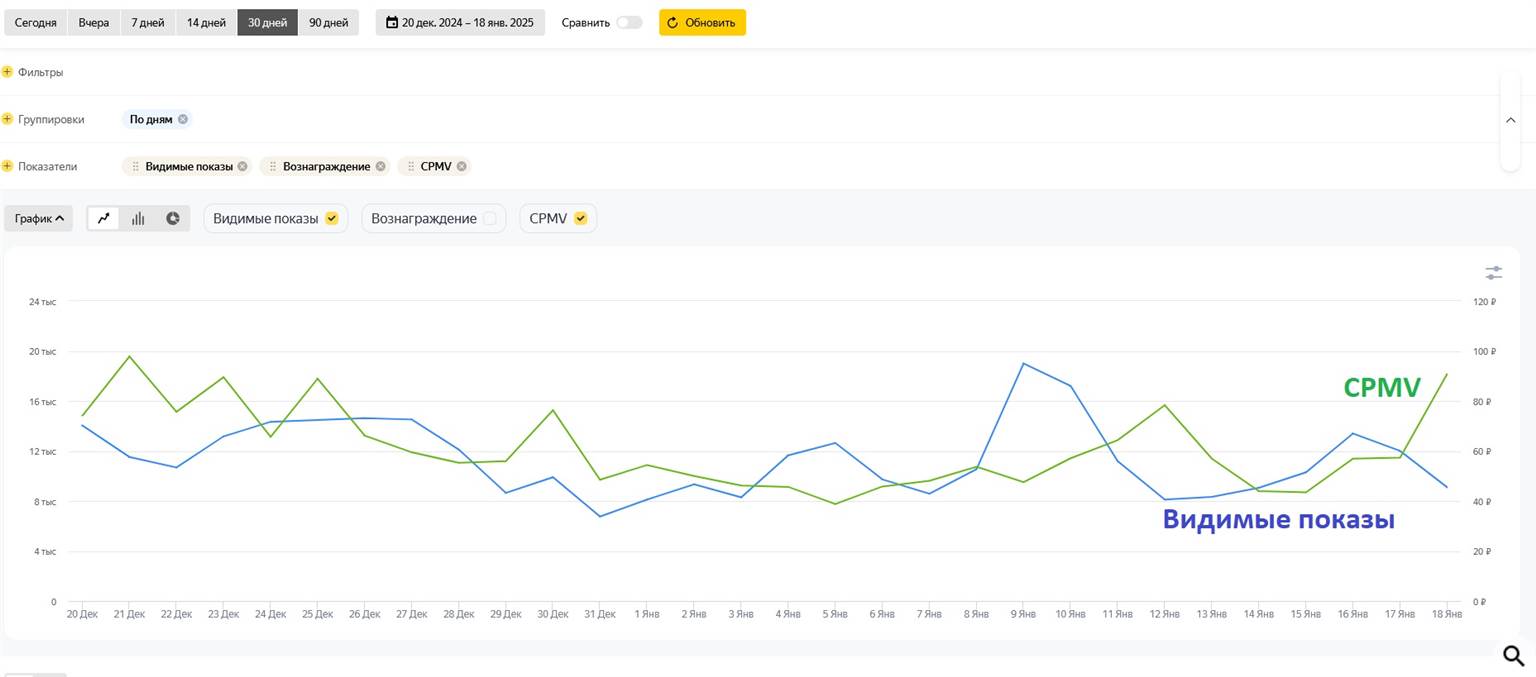Check Вознаграждение chart series
The width and height of the screenshot is (1536, 677).
click(489, 218)
